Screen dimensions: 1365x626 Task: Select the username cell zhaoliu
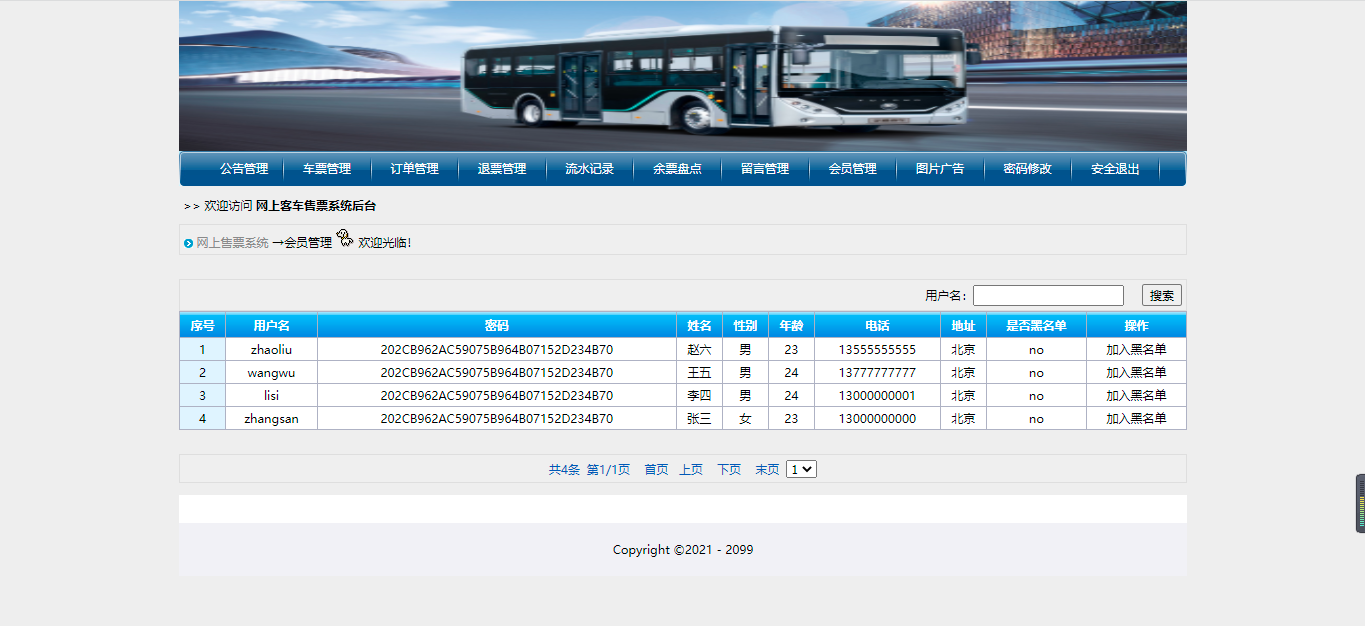[271, 350]
